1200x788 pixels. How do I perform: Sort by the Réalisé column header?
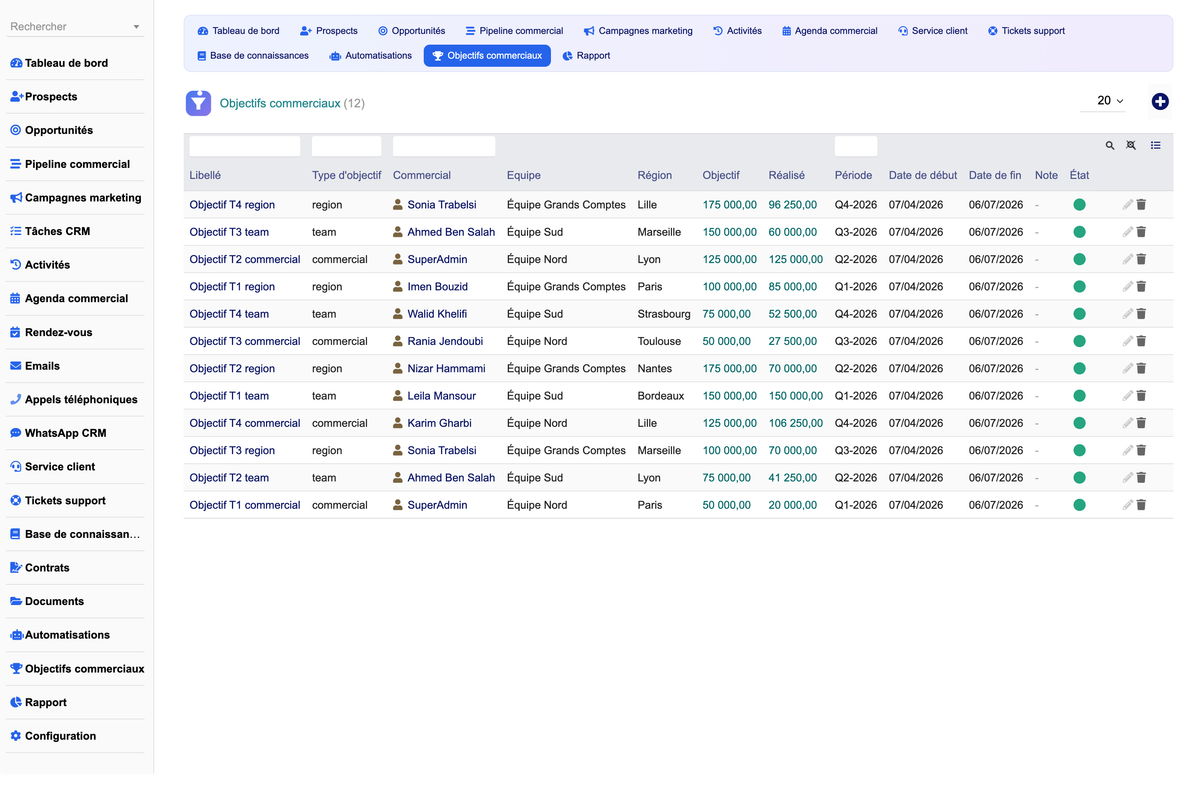pyautogui.click(x=787, y=175)
